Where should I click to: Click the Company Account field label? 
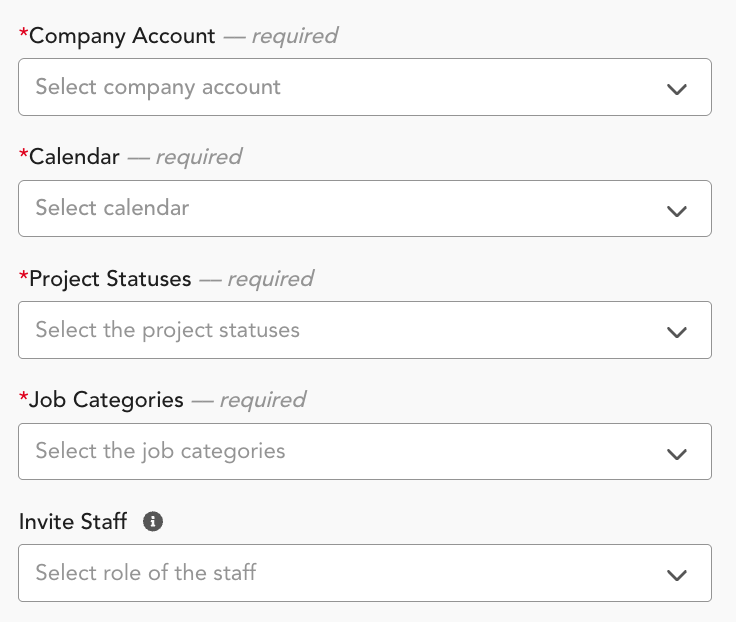[x=122, y=36]
